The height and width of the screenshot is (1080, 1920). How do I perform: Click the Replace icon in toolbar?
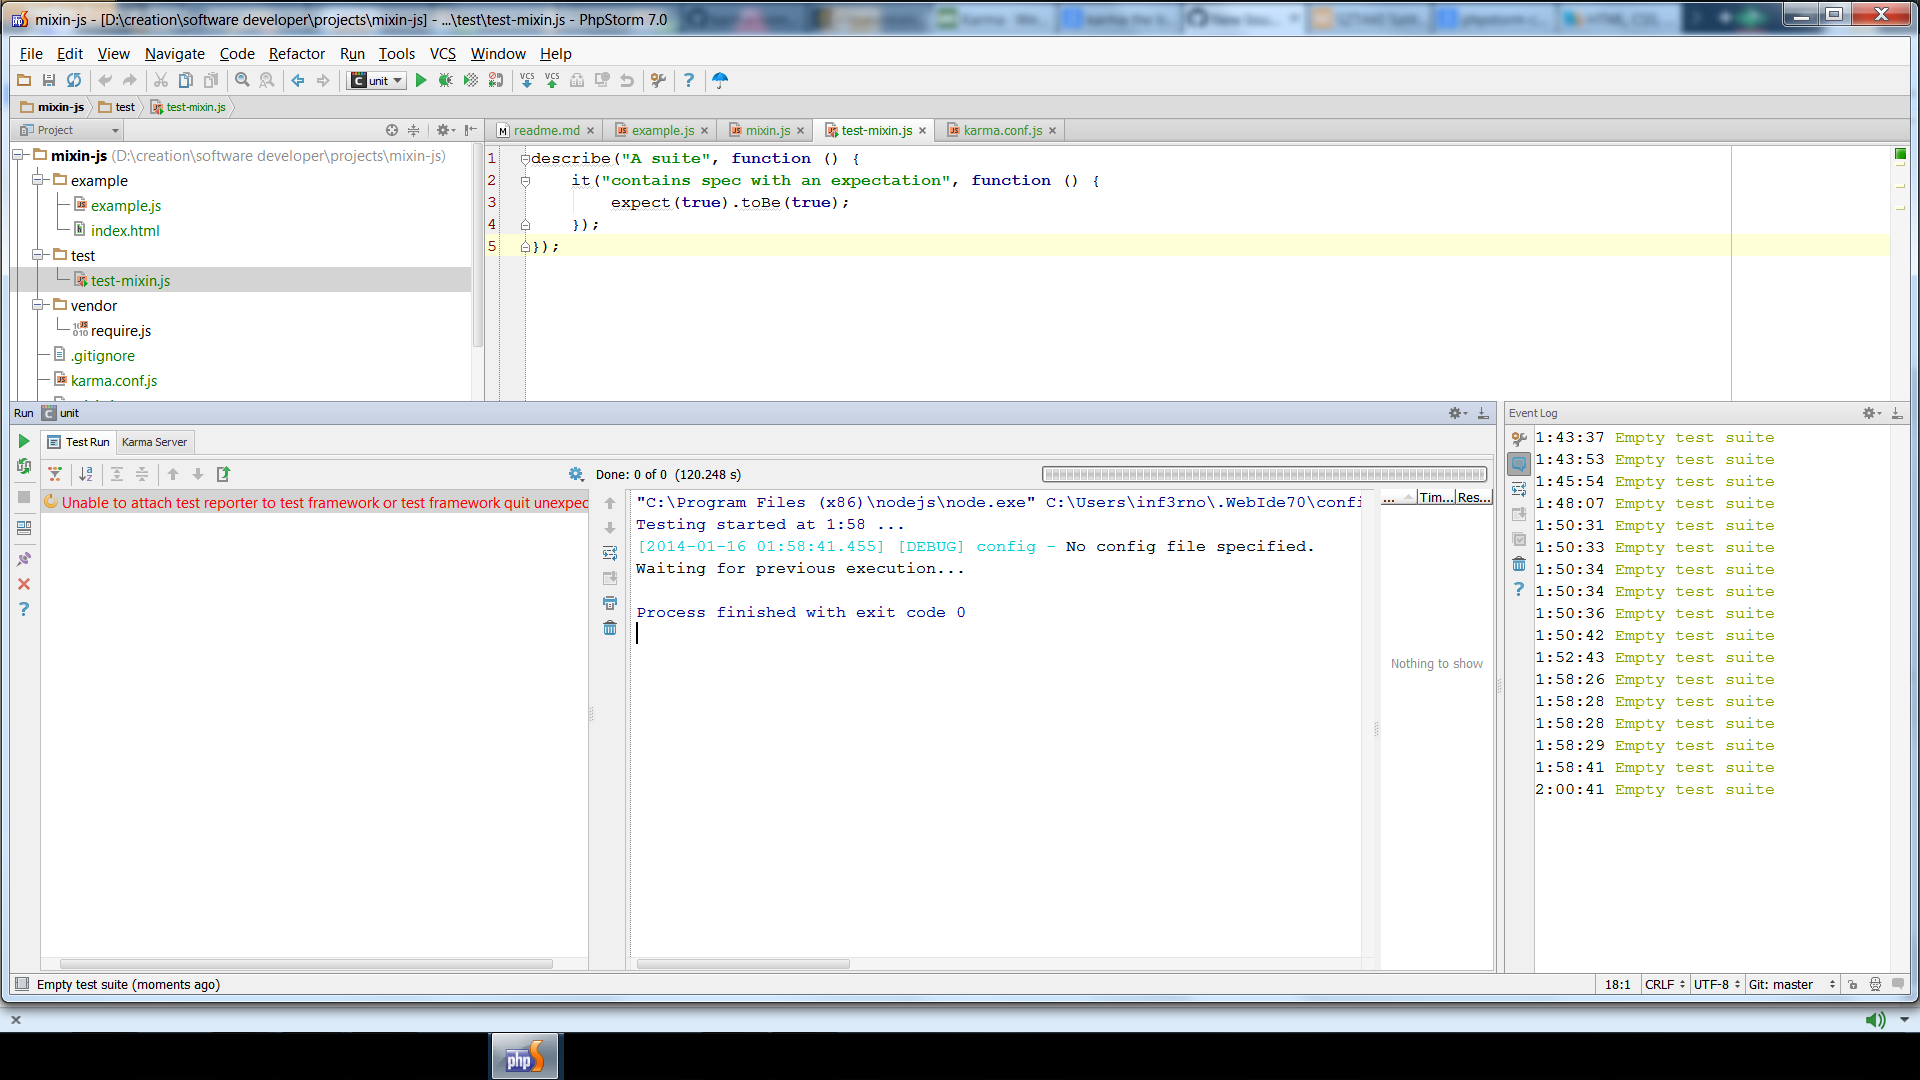coord(267,80)
